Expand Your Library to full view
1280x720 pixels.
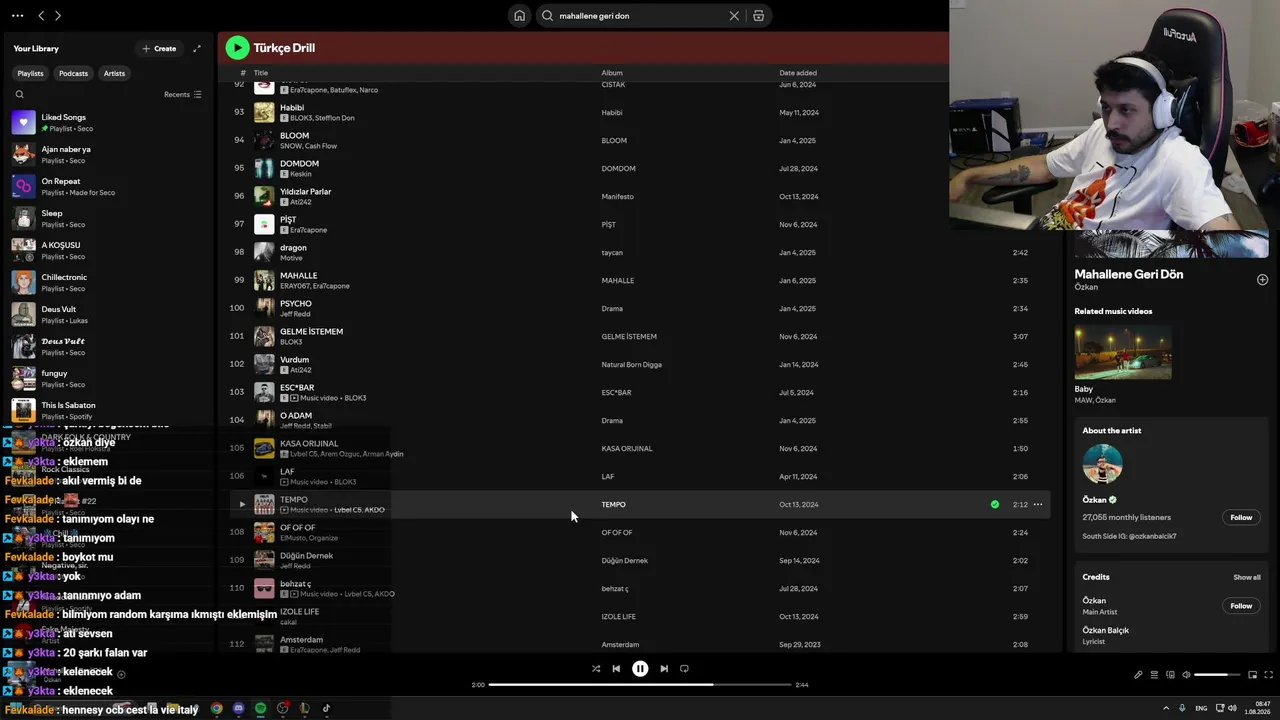pos(197,48)
